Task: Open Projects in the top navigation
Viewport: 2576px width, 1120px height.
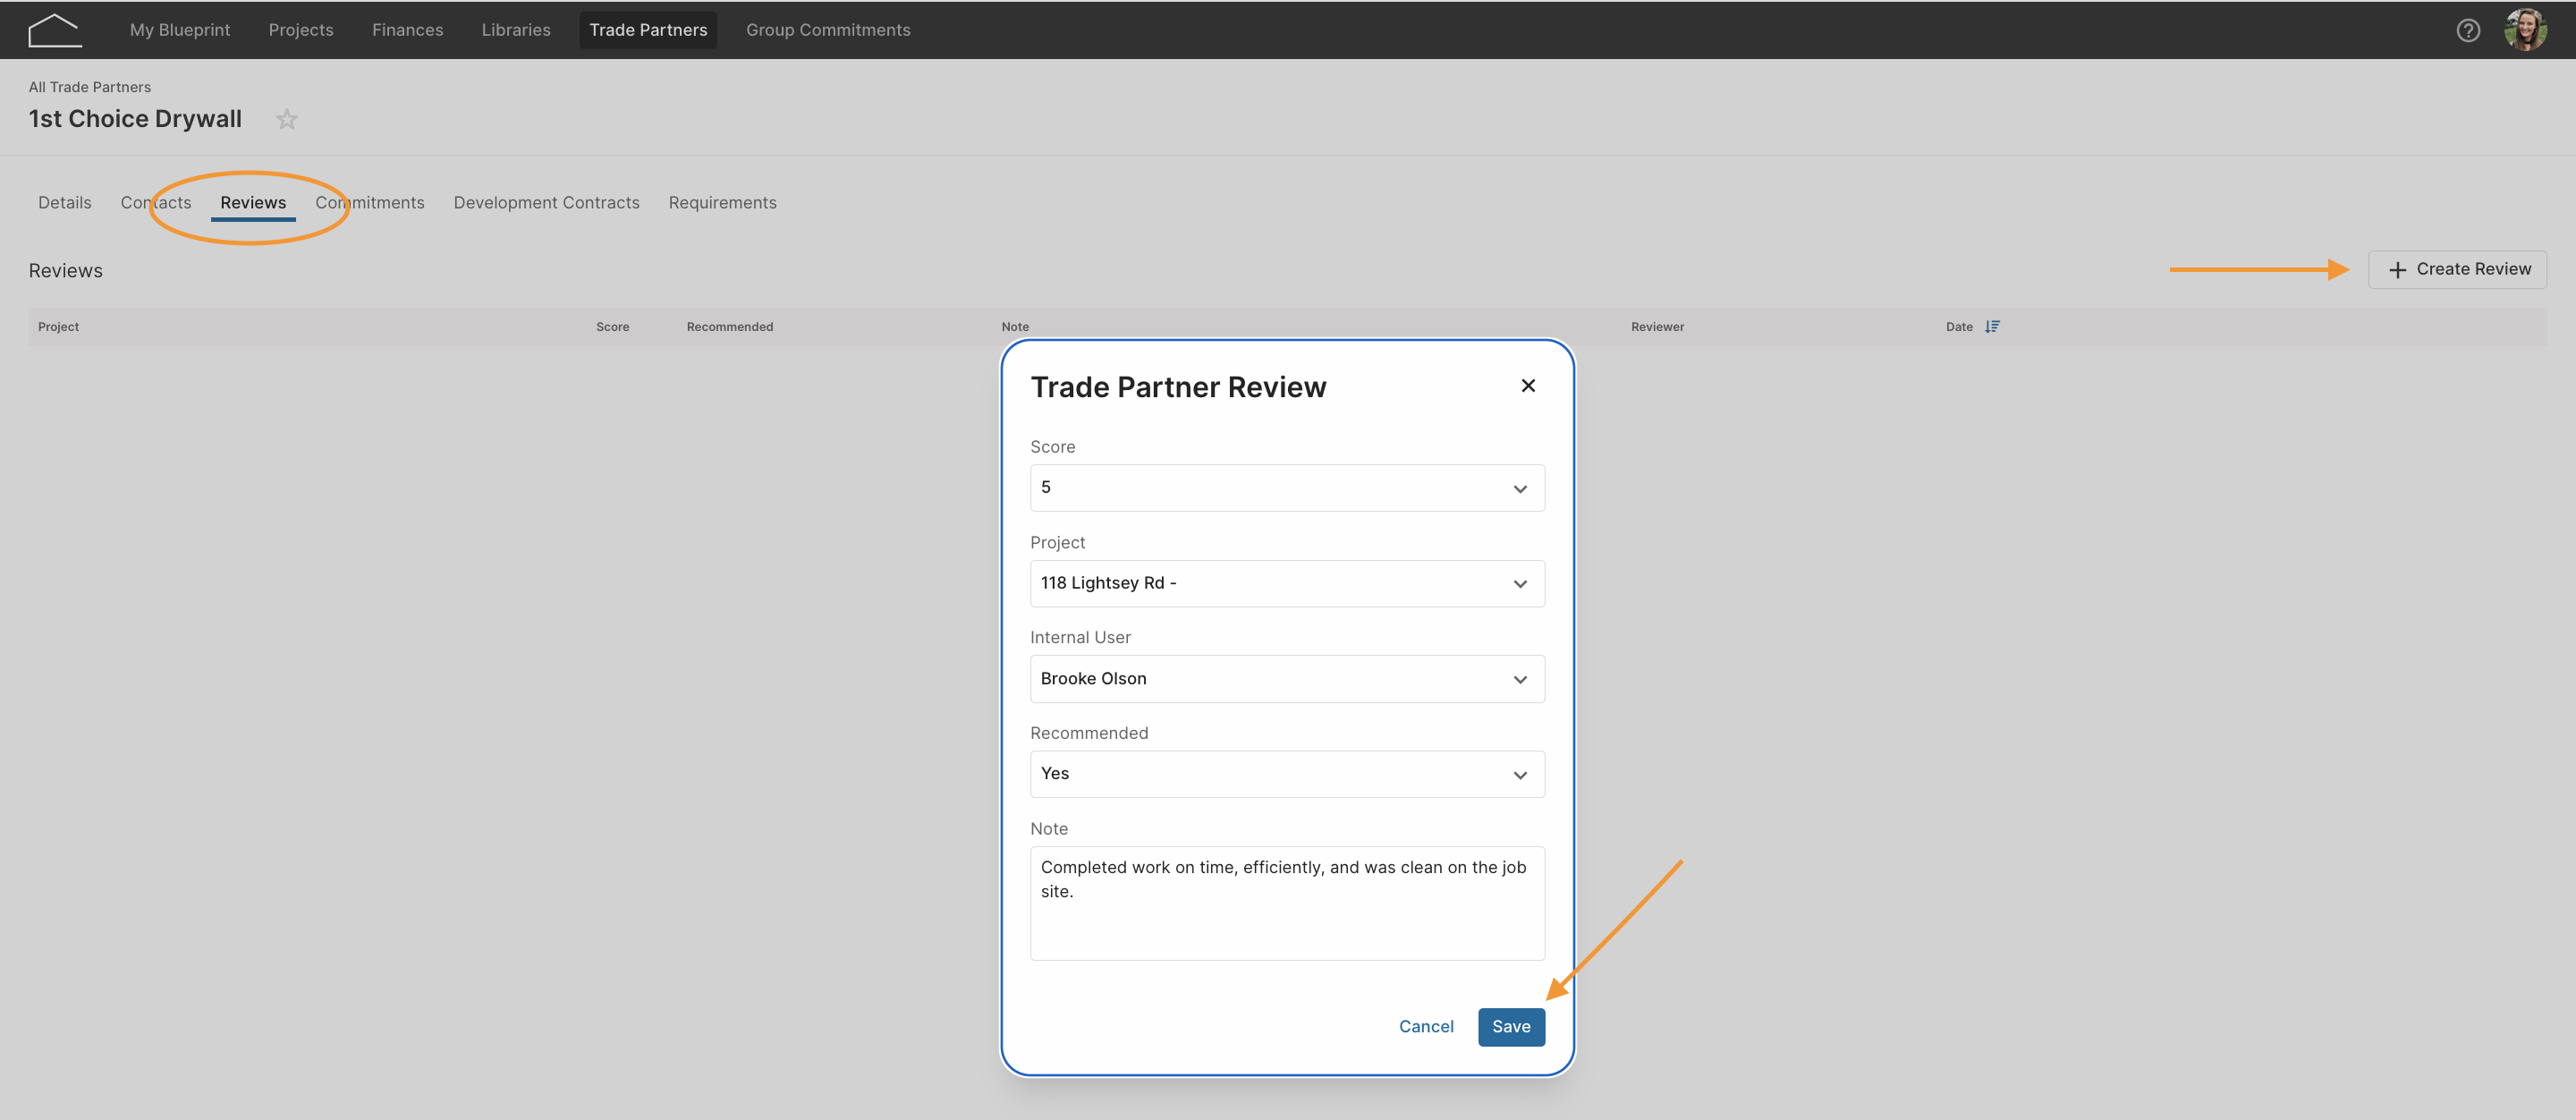Action: coord(301,30)
